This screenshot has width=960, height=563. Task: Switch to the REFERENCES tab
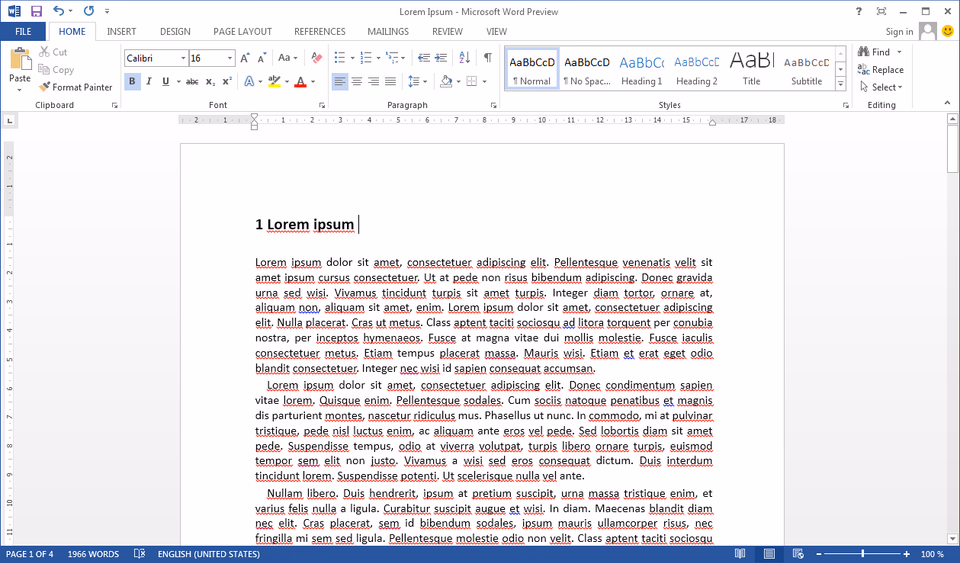pyautogui.click(x=320, y=31)
